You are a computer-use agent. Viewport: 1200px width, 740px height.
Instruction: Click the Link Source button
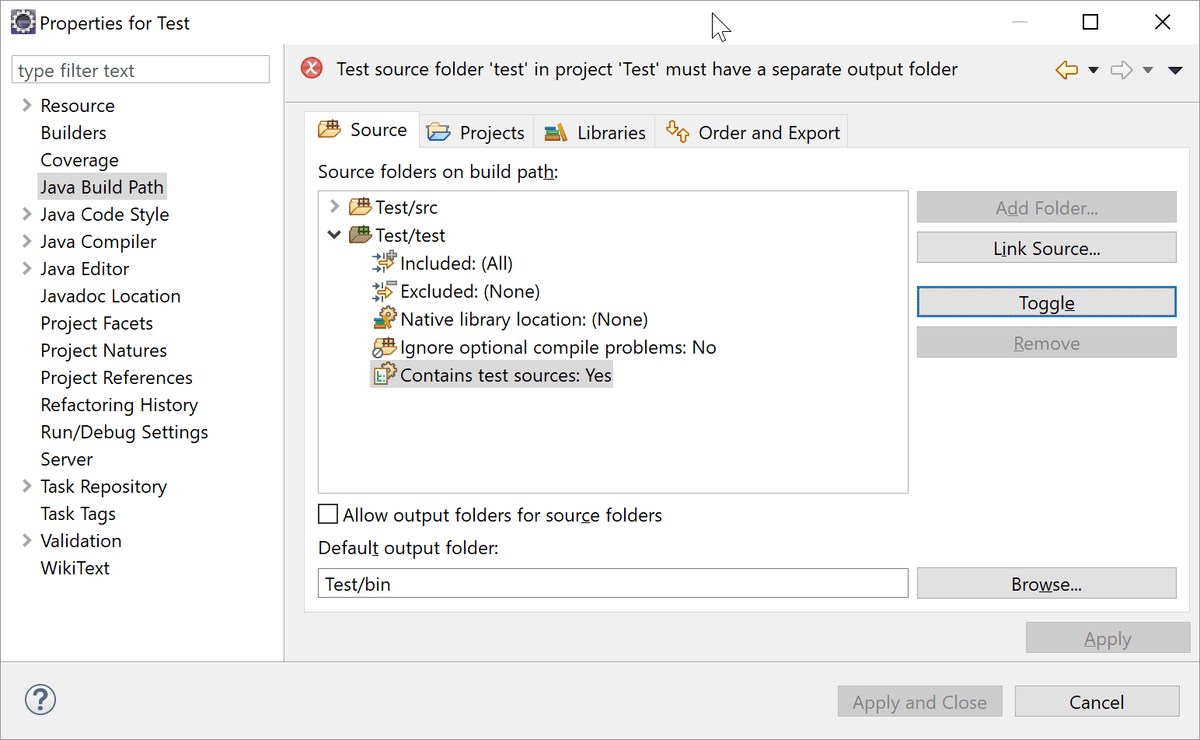pyautogui.click(x=1046, y=248)
